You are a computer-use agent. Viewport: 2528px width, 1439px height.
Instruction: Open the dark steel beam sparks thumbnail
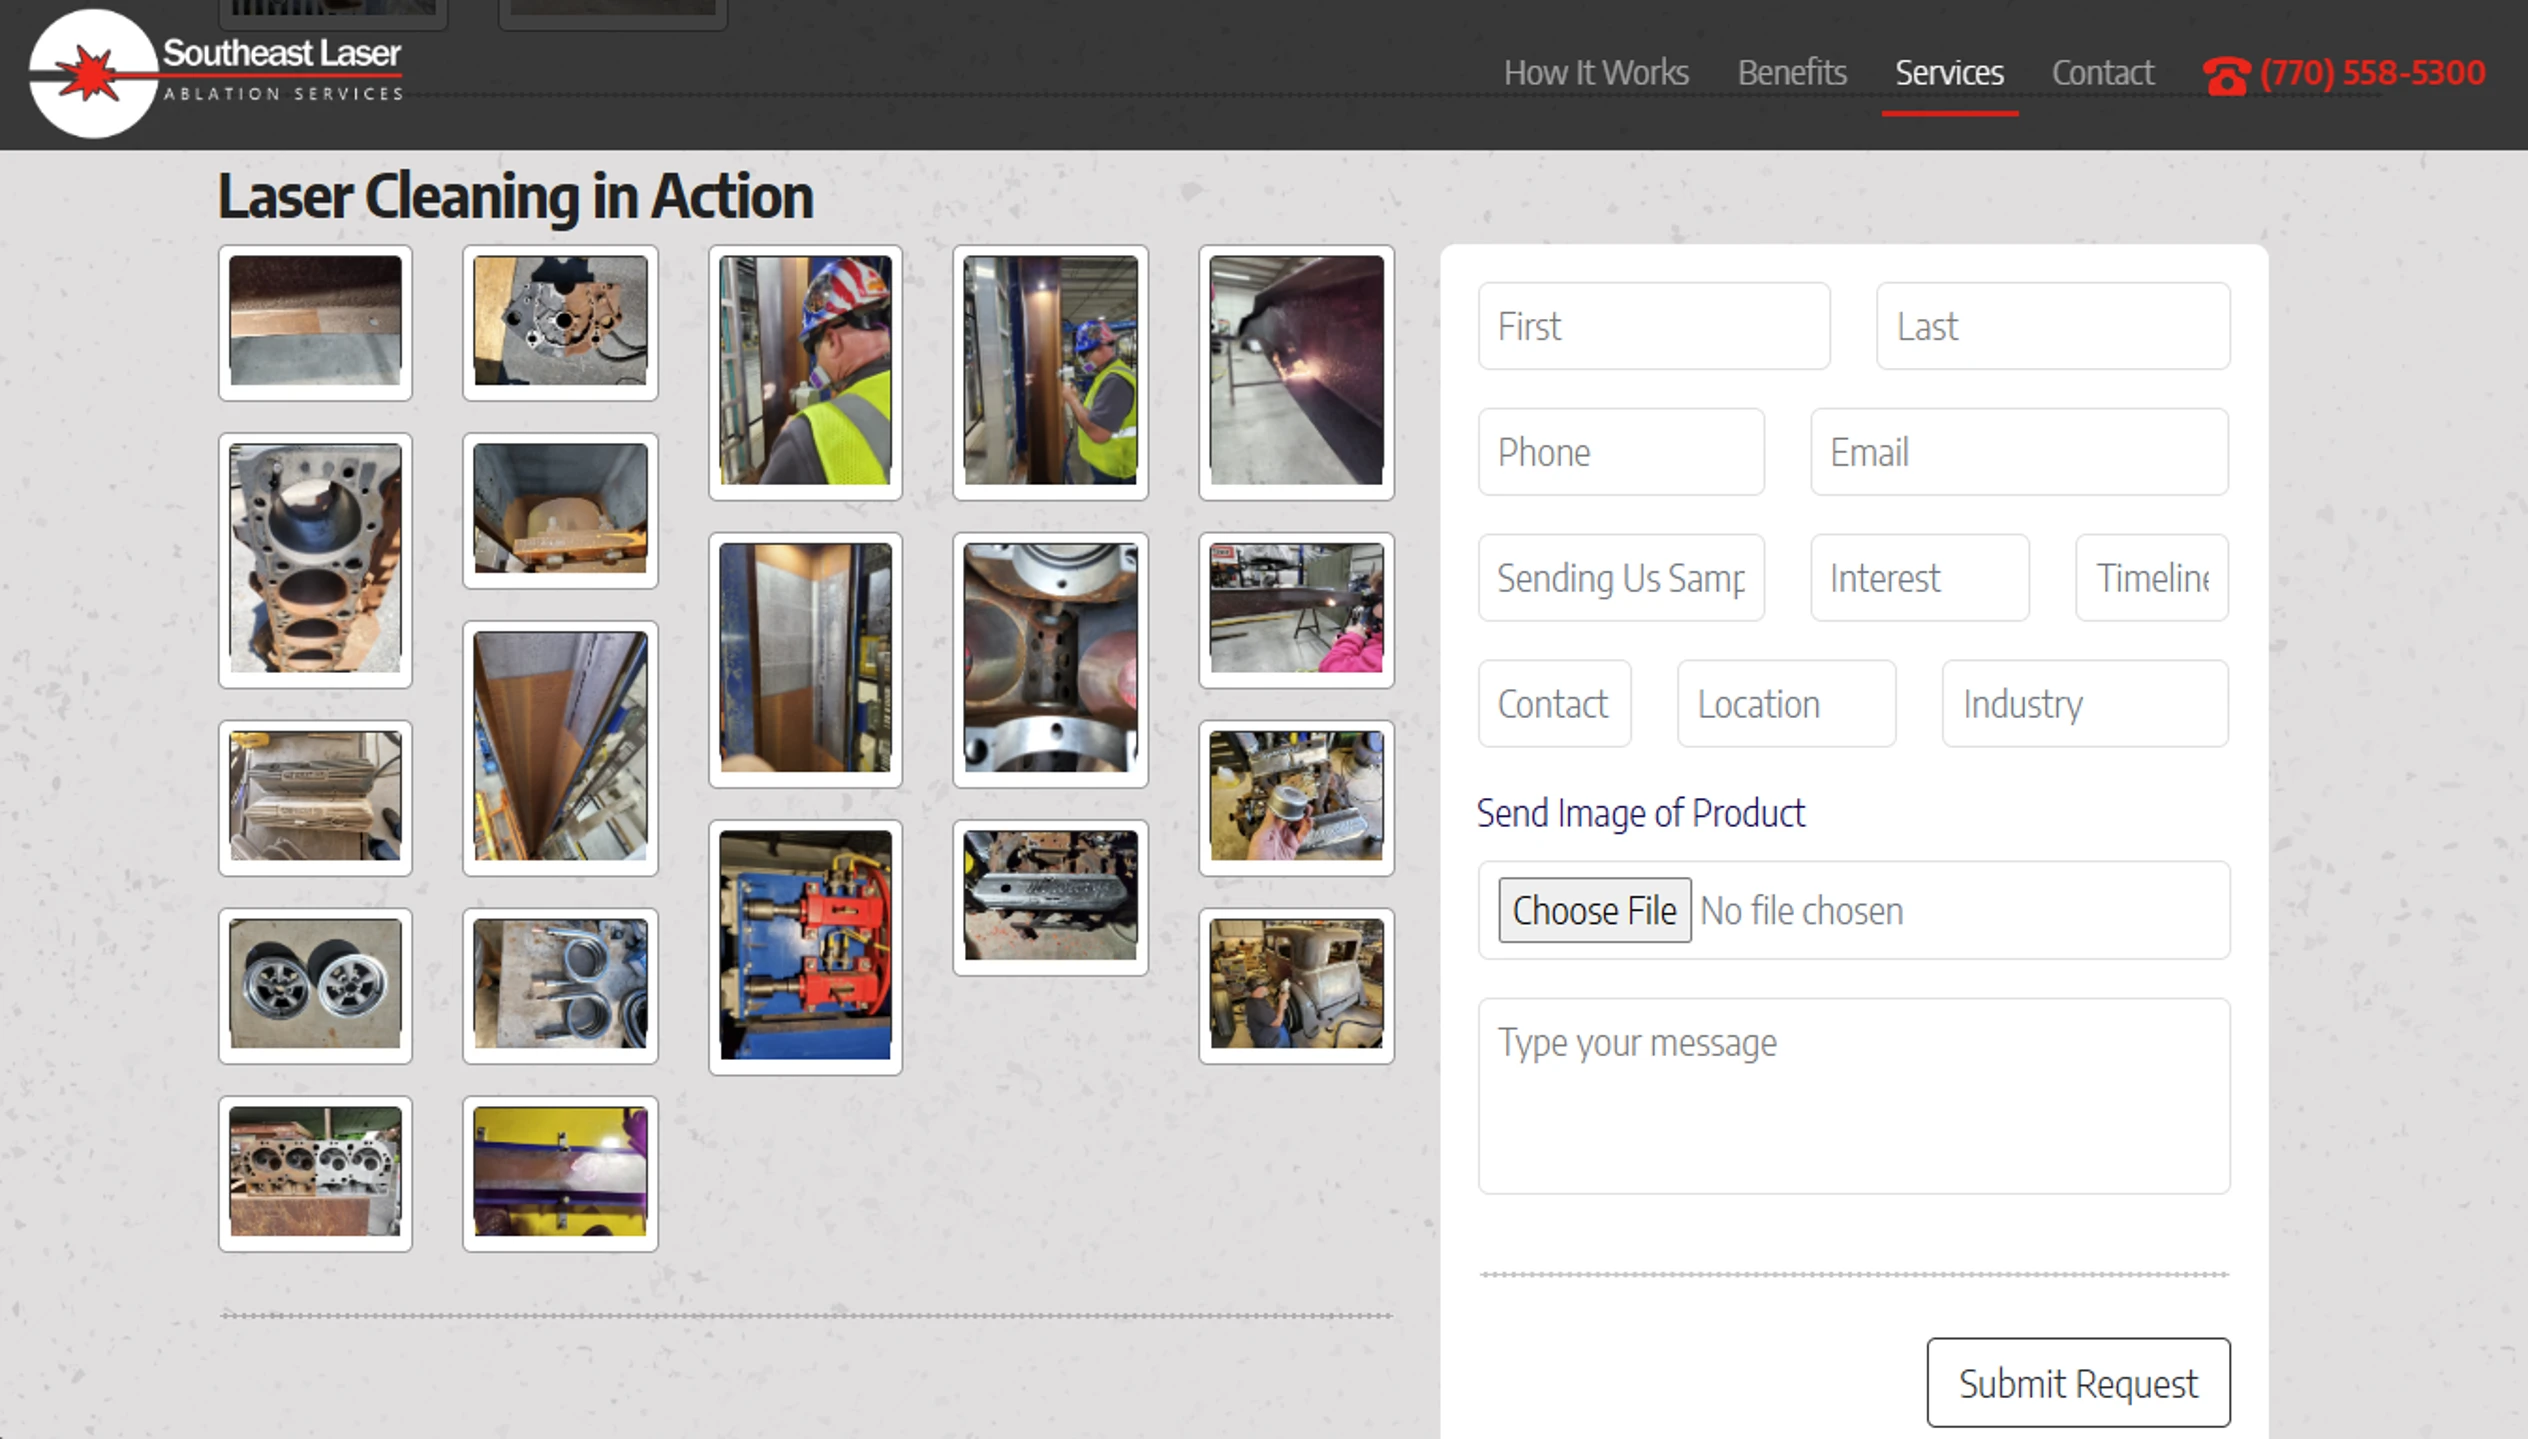point(1296,372)
